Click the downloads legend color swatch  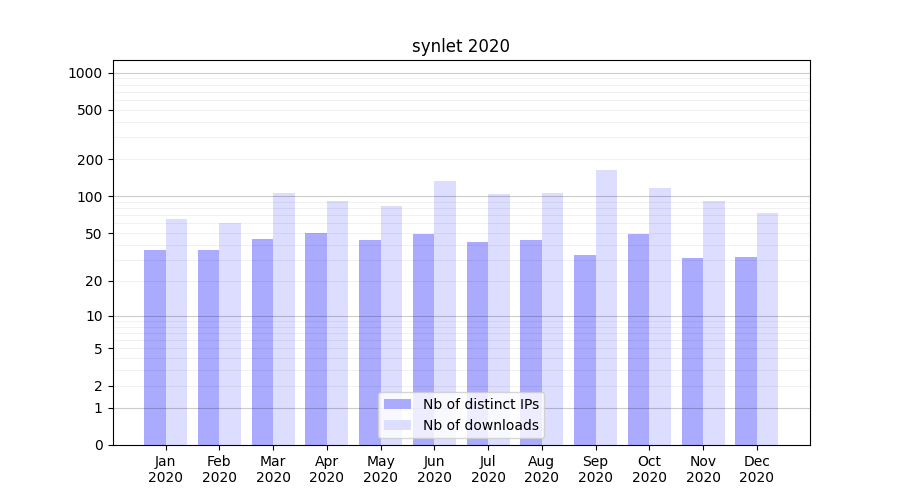pos(397,425)
